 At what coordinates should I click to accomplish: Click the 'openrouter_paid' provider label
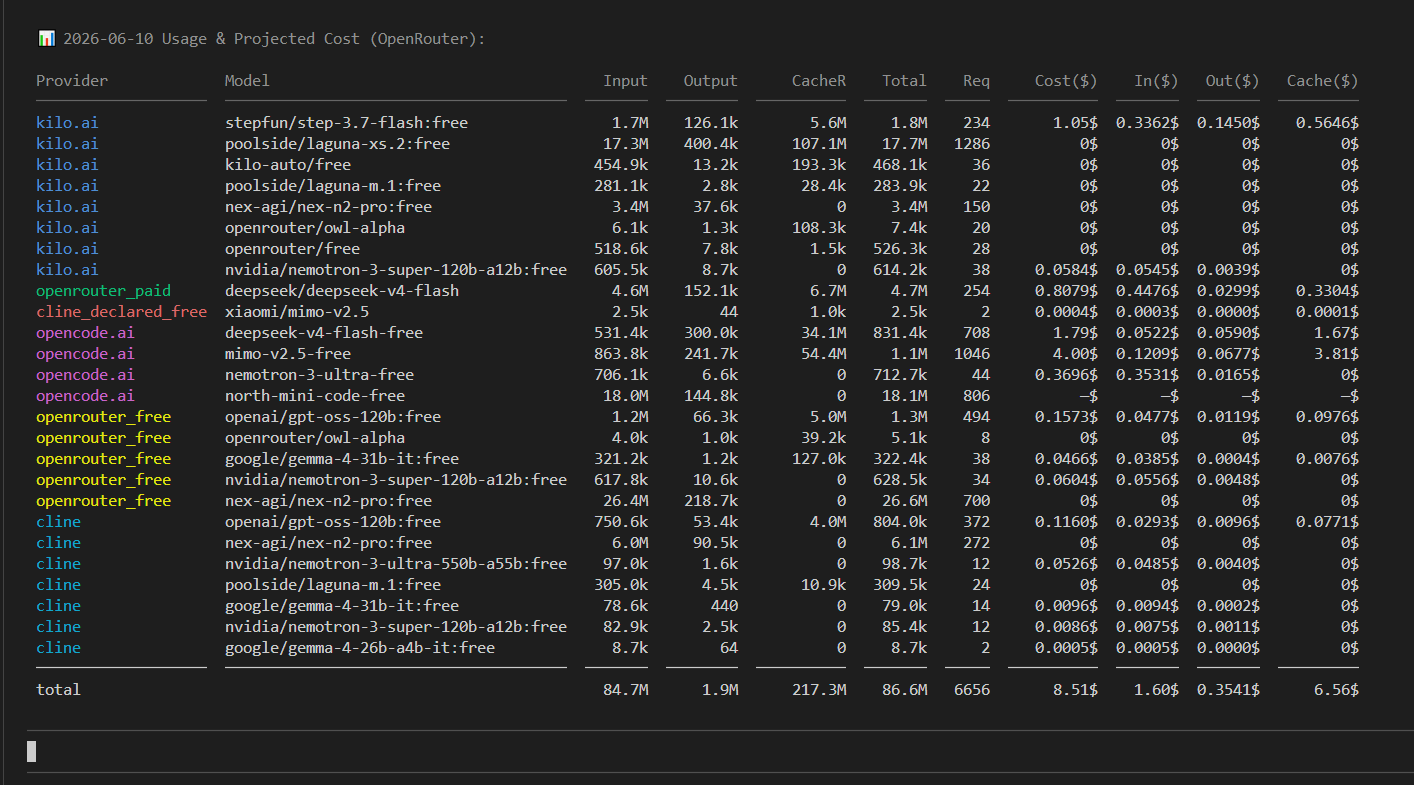[103, 291]
